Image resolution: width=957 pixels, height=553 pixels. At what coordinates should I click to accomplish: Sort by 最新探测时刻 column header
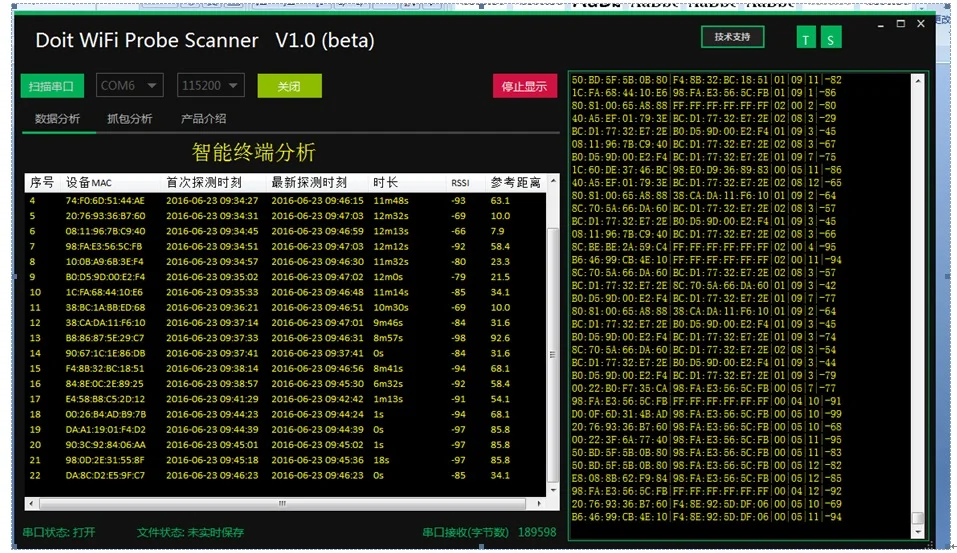coord(309,183)
